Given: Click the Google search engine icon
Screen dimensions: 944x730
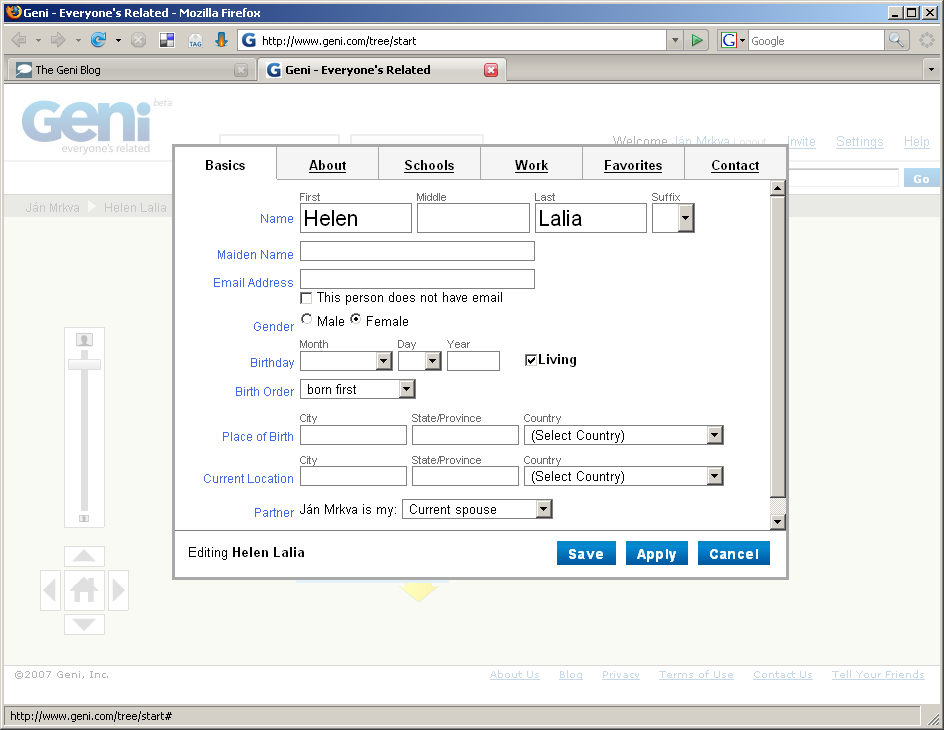Looking at the screenshot, I should [x=728, y=40].
